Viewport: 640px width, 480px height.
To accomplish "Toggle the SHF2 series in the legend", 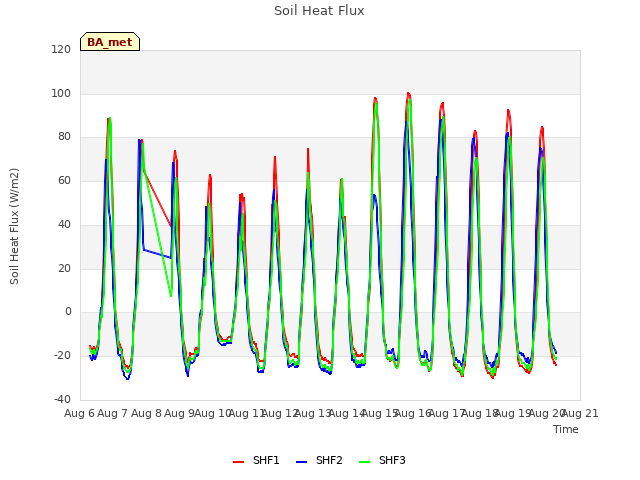I will tap(319, 460).
